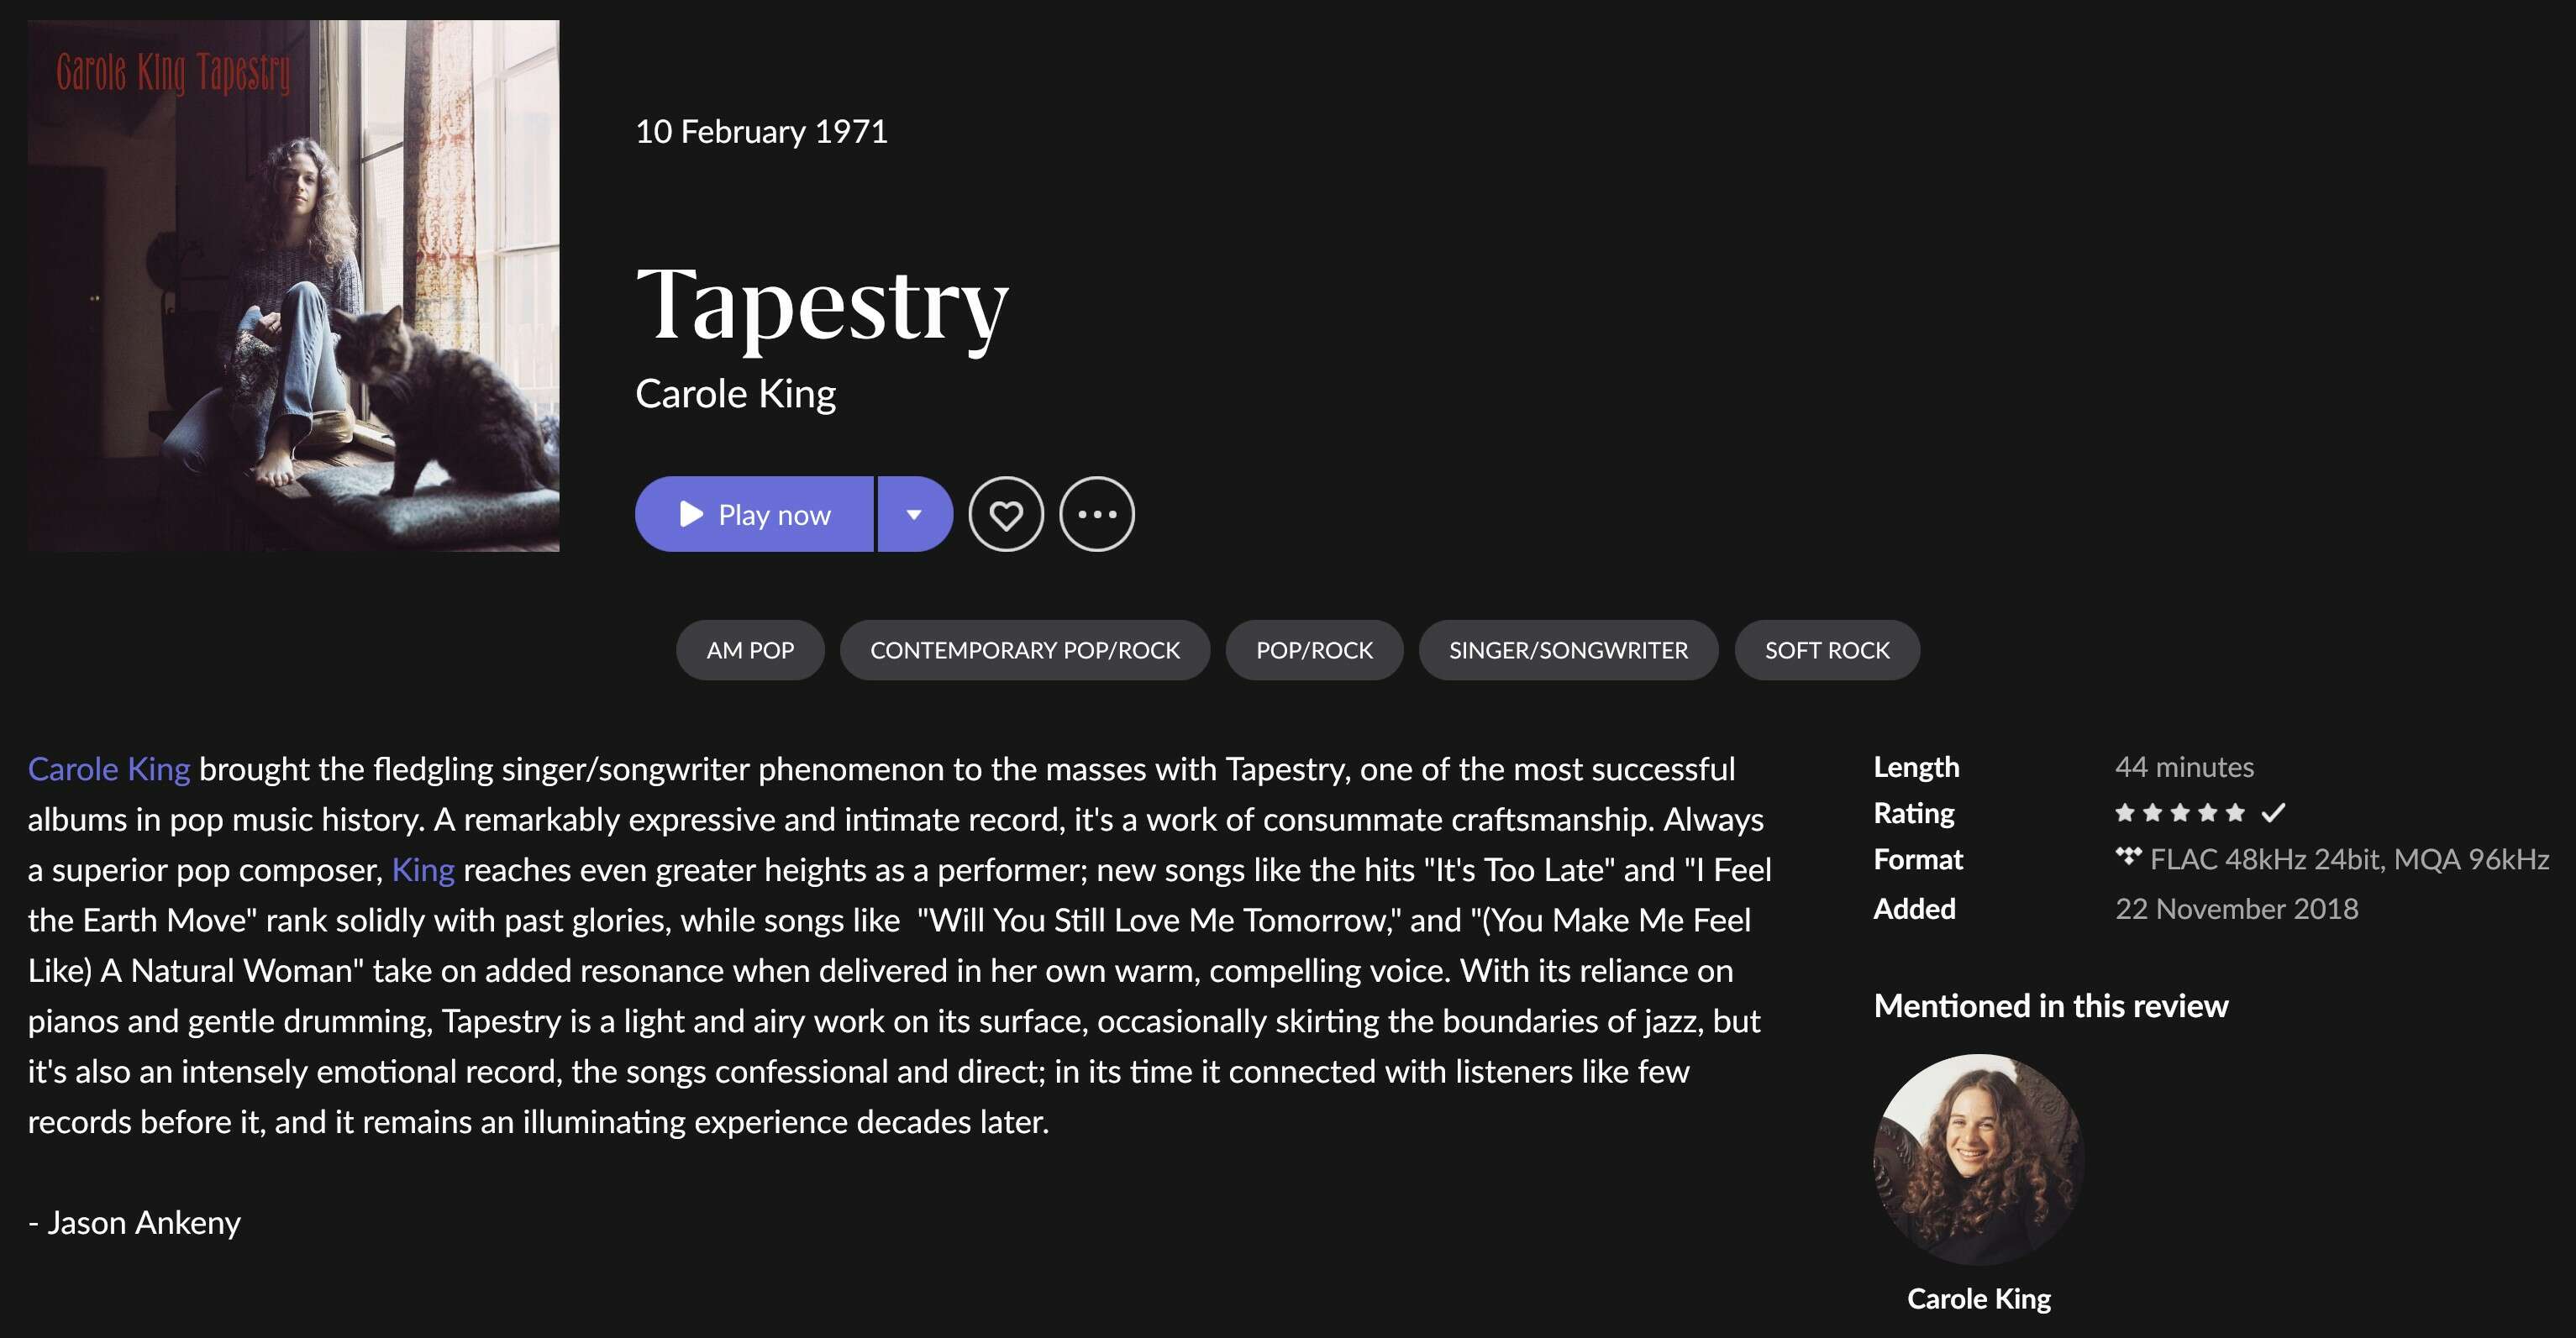Open the three-dots more options menu
The image size is (2576, 1338).
[x=1097, y=514]
